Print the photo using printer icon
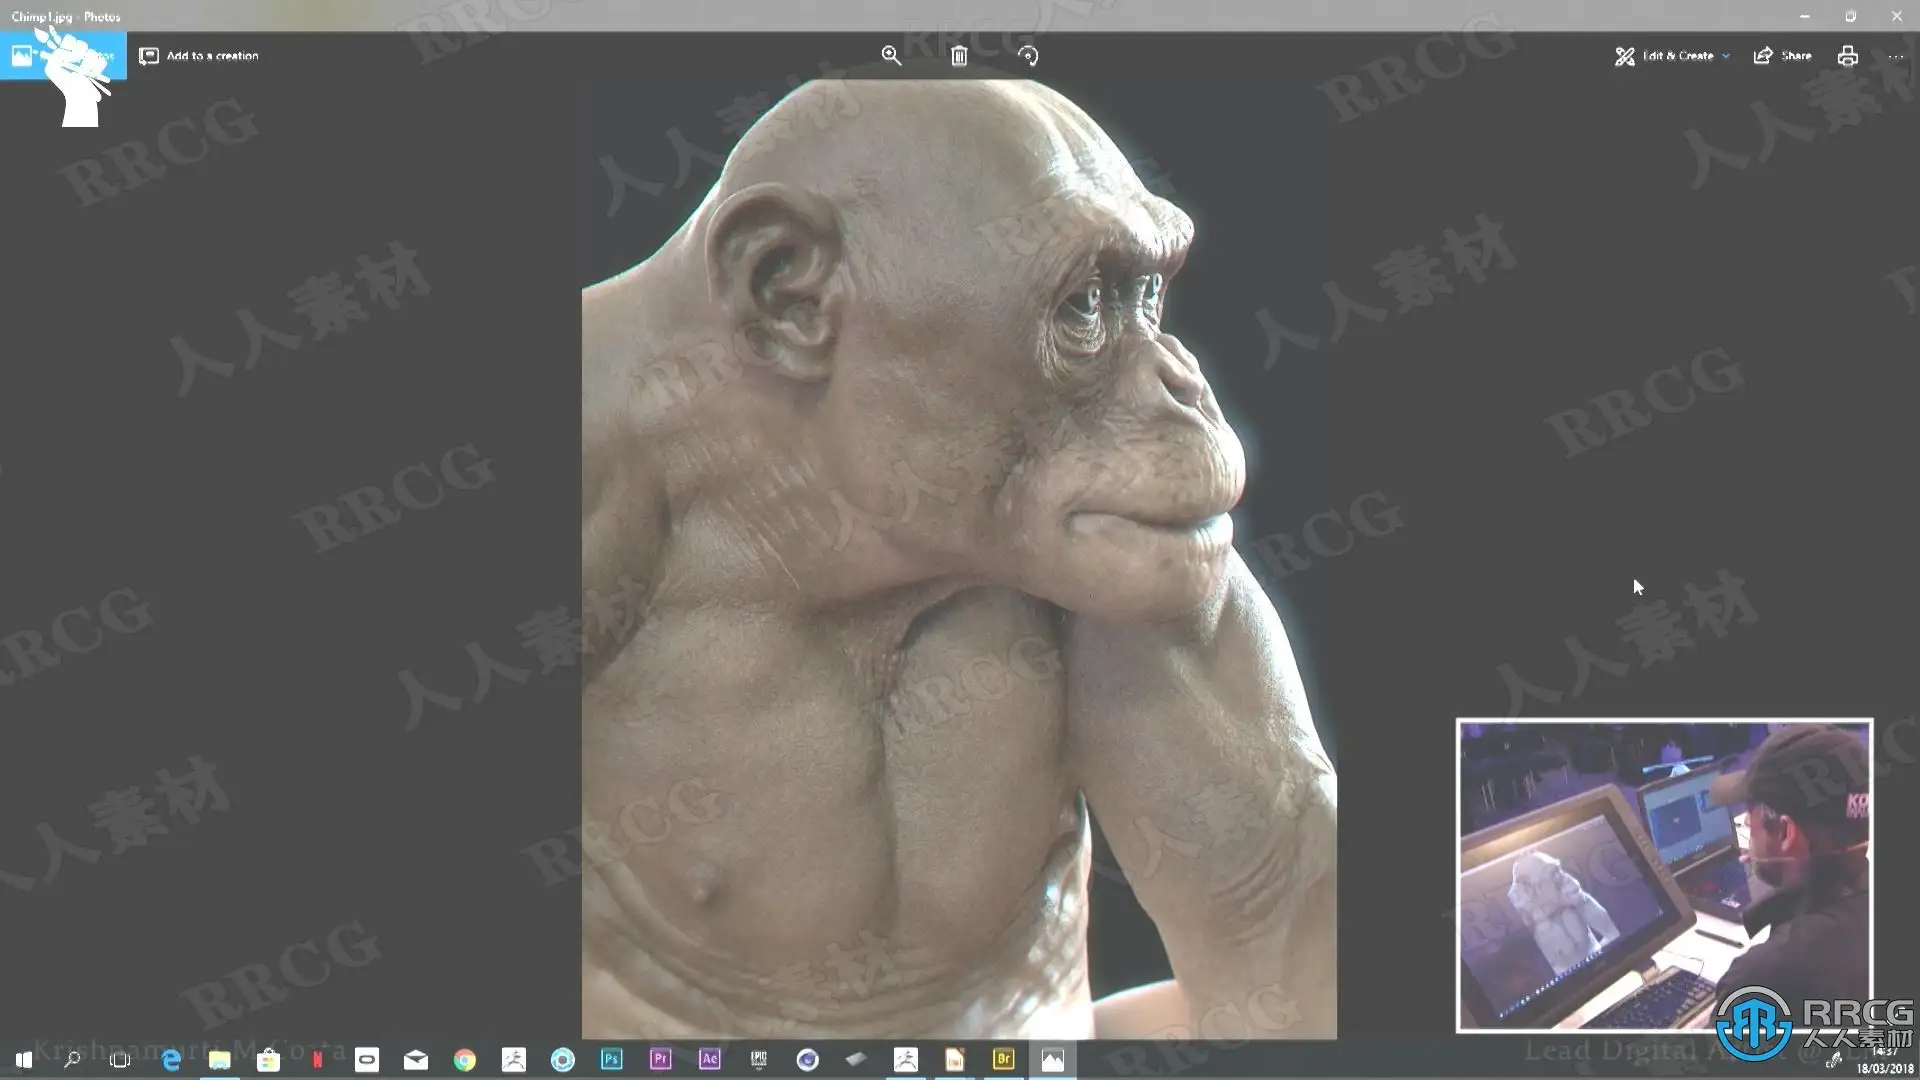1920x1080 pixels. click(1847, 56)
